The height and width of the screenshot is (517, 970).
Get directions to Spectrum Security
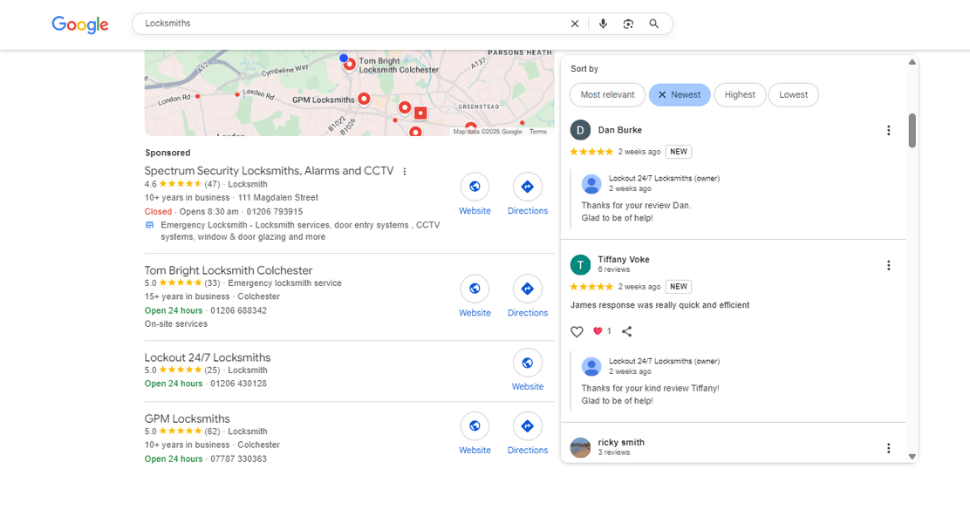[528, 187]
